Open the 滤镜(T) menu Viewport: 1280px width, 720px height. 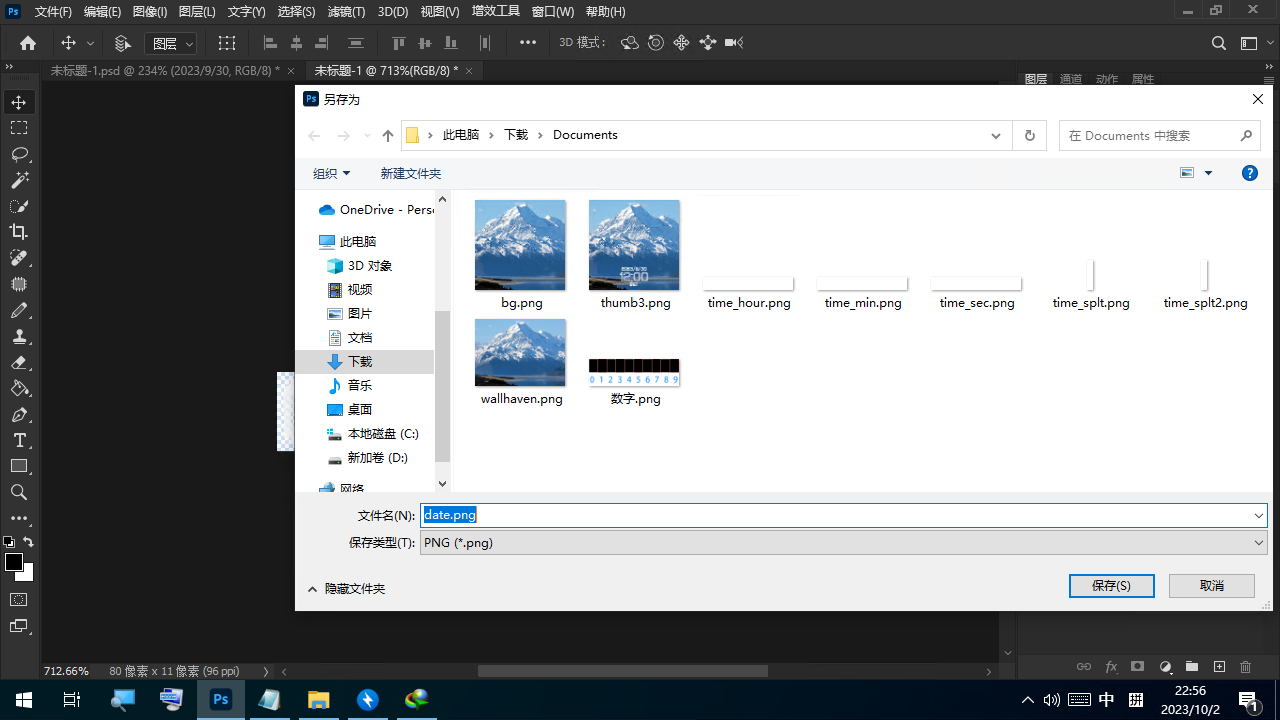(346, 12)
